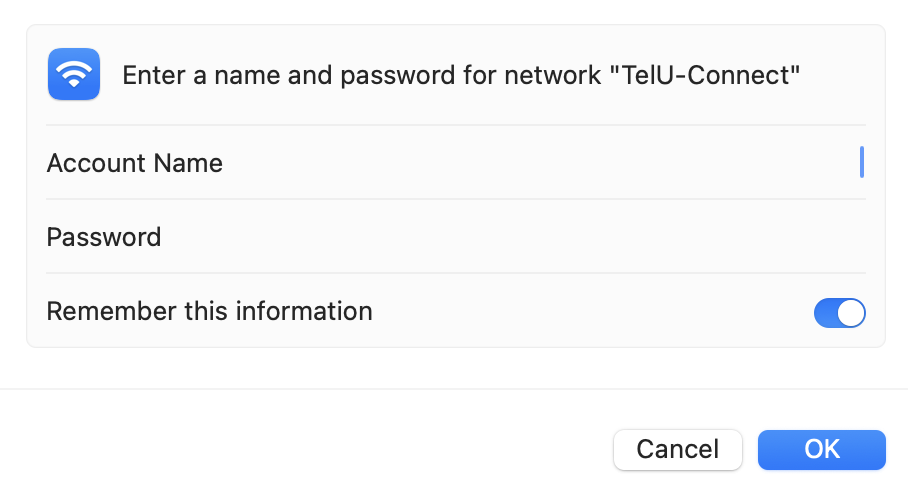The height and width of the screenshot is (500, 908).
Task: Click the blinking cursor in Account Name
Action: coord(862,162)
